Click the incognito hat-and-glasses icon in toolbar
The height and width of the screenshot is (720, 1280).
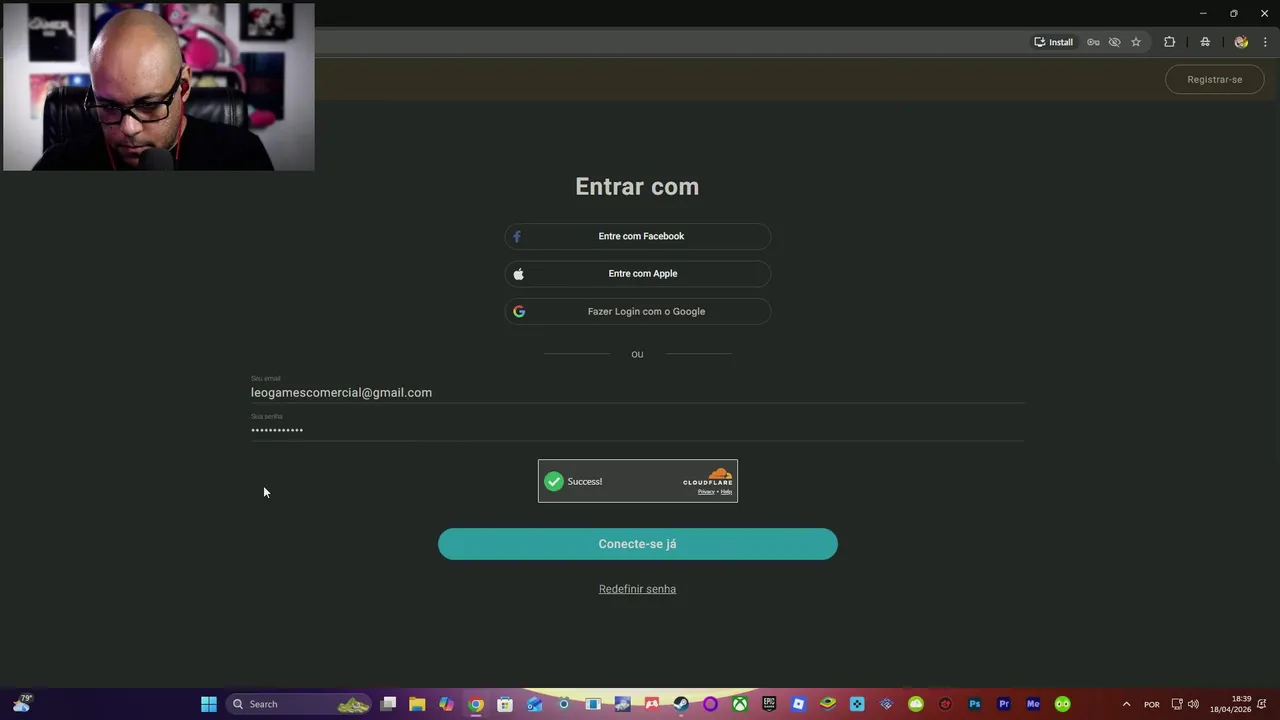pyautogui.click(x=1205, y=42)
